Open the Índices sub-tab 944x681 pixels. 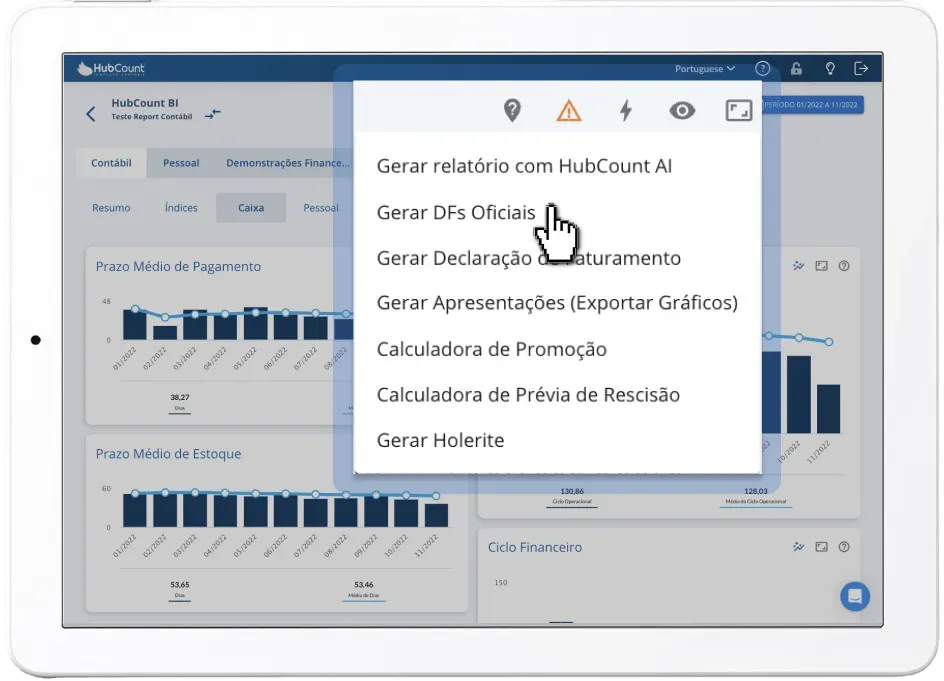[x=181, y=208]
